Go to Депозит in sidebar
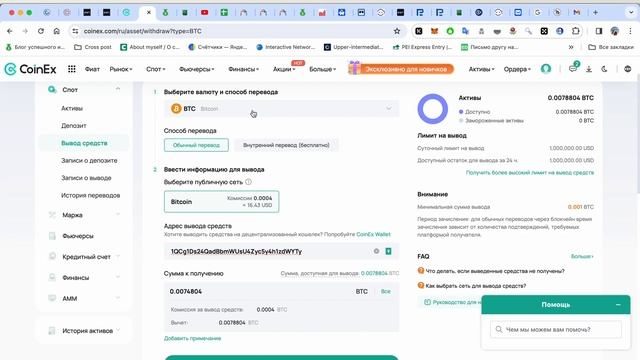This screenshot has height=360, width=640. tap(74, 126)
